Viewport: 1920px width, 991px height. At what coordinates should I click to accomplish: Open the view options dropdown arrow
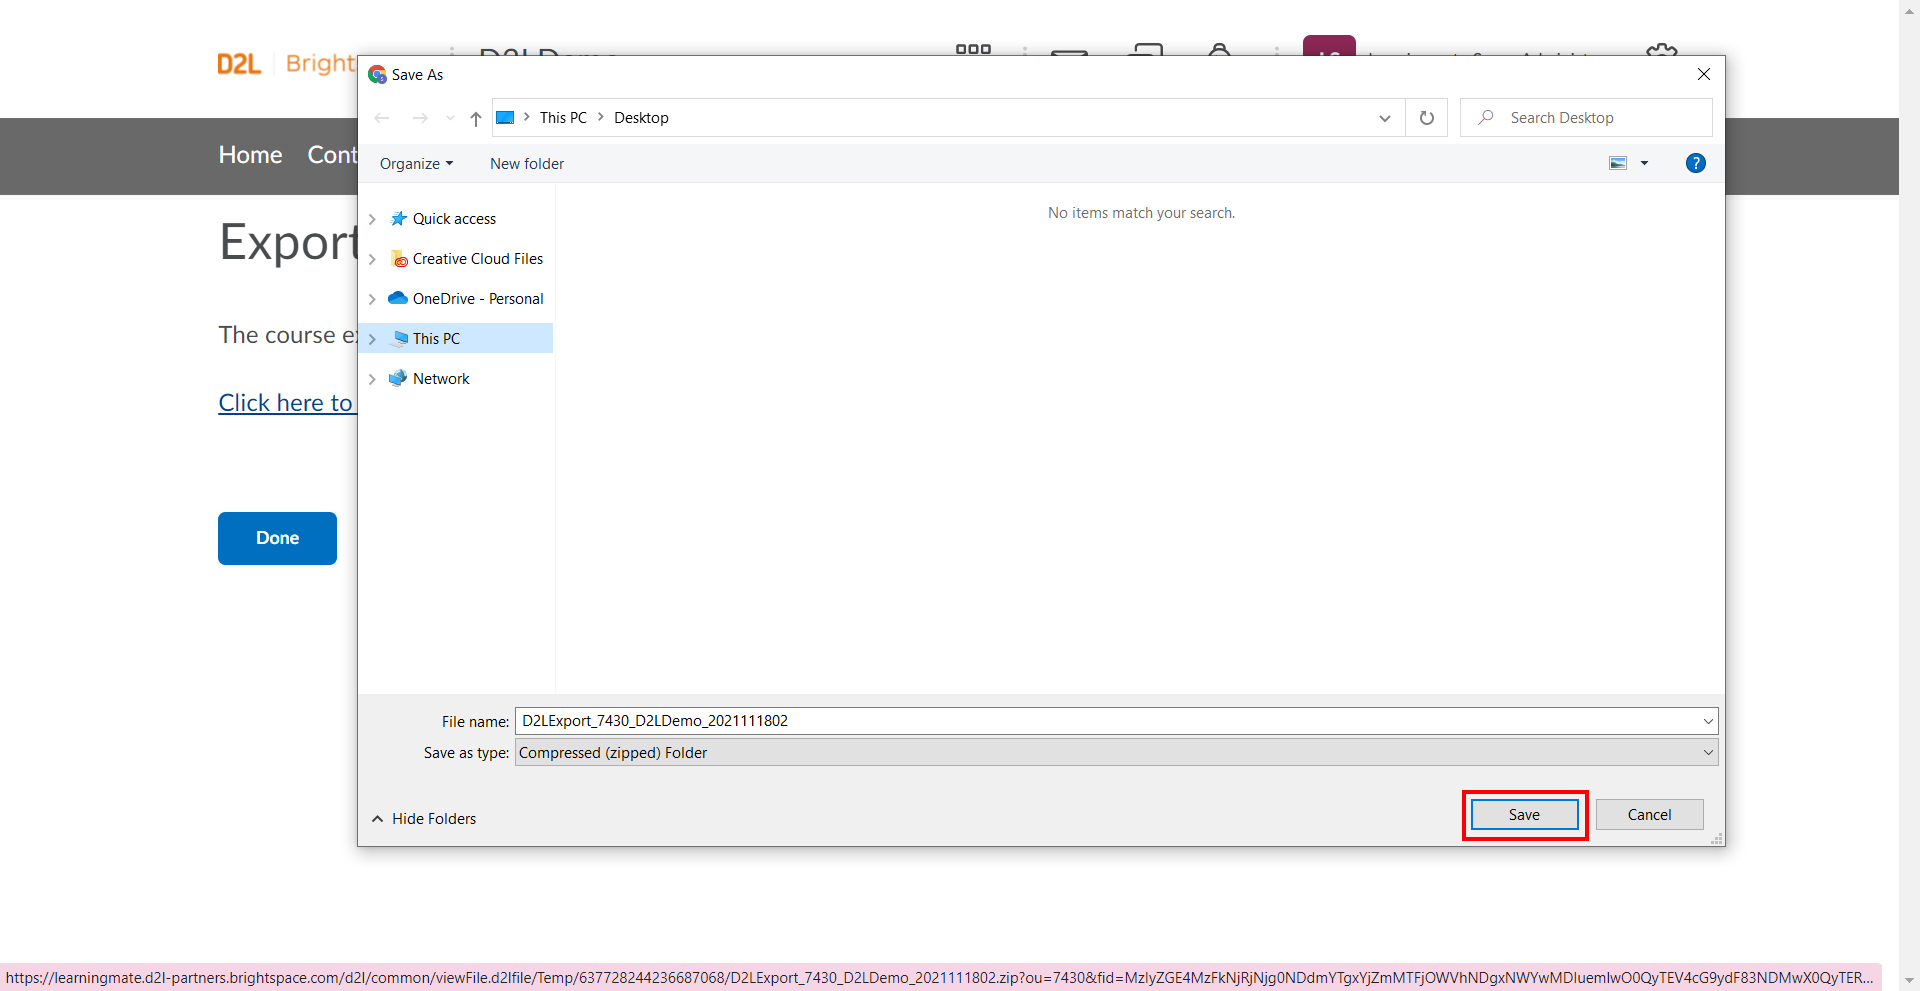[1644, 163]
